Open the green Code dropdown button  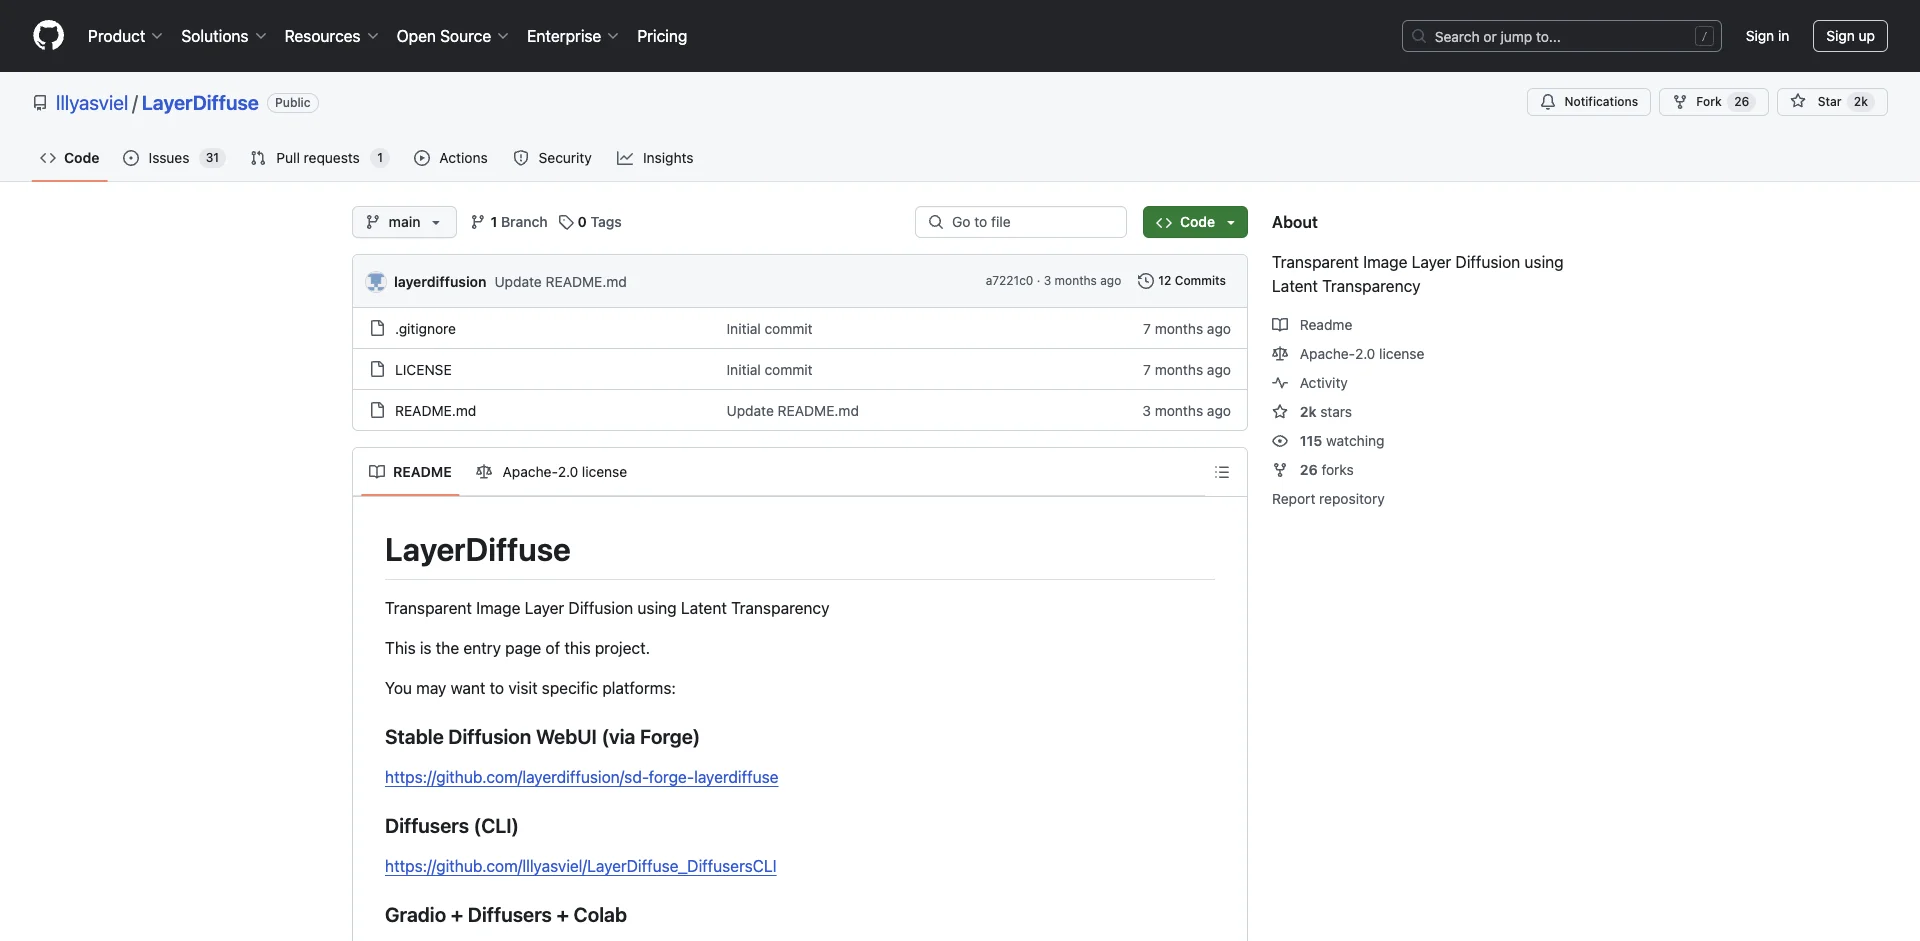1195,222
